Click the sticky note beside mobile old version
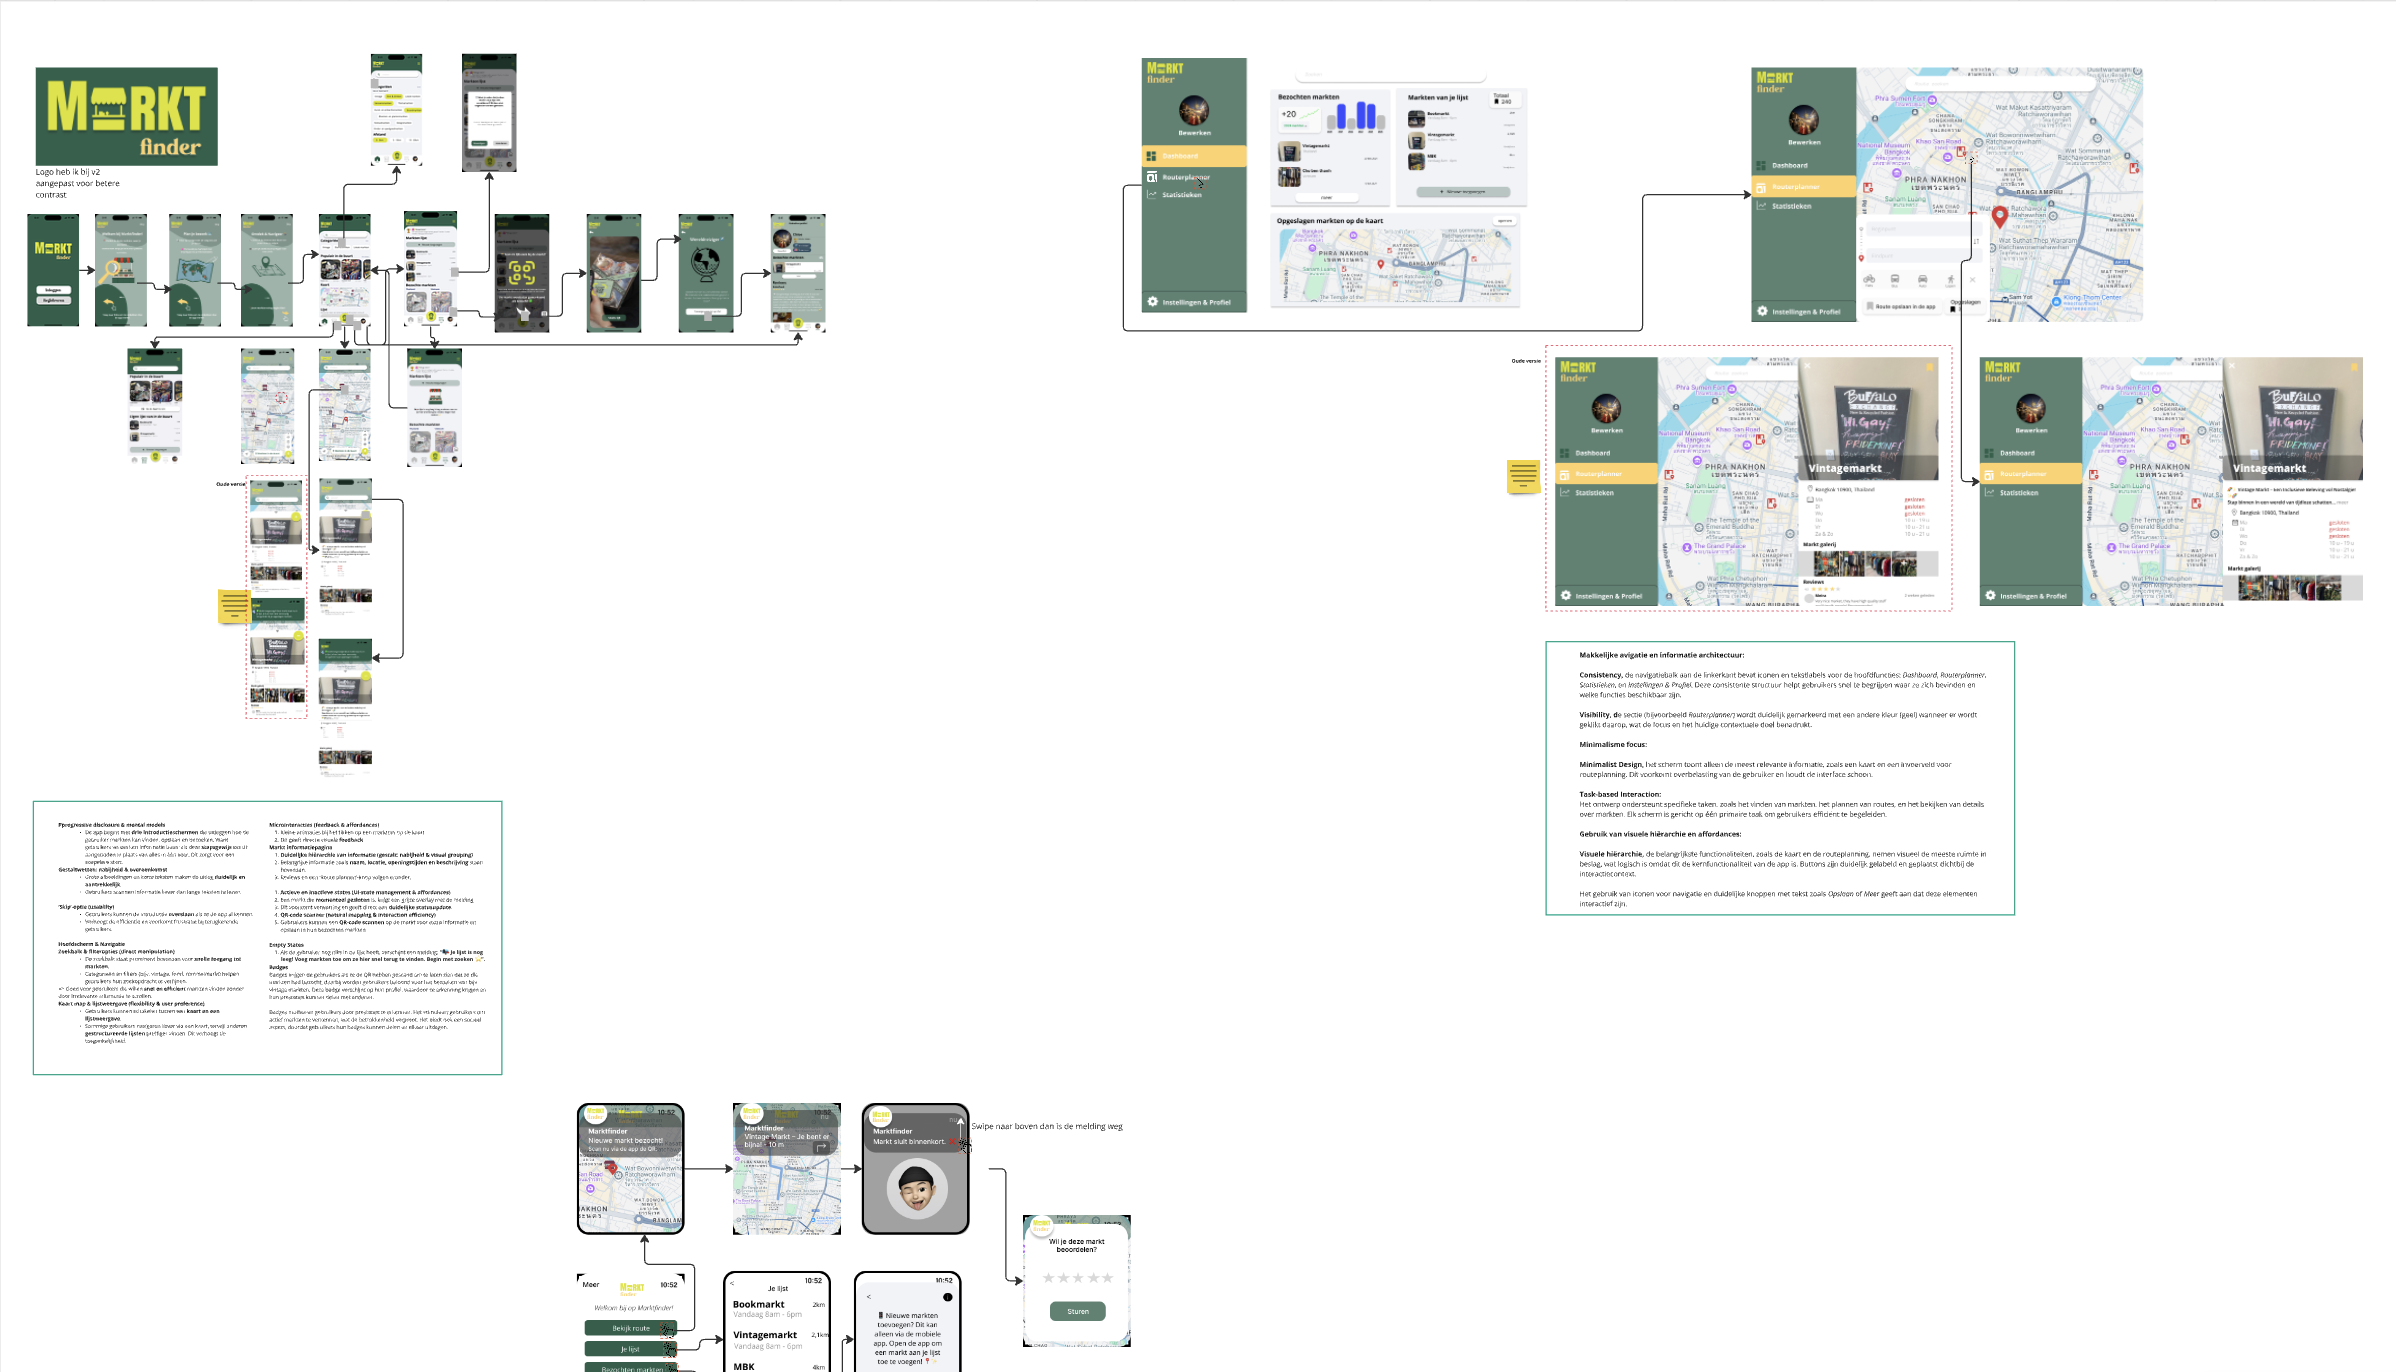The image size is (2396, 1372). 234,606
